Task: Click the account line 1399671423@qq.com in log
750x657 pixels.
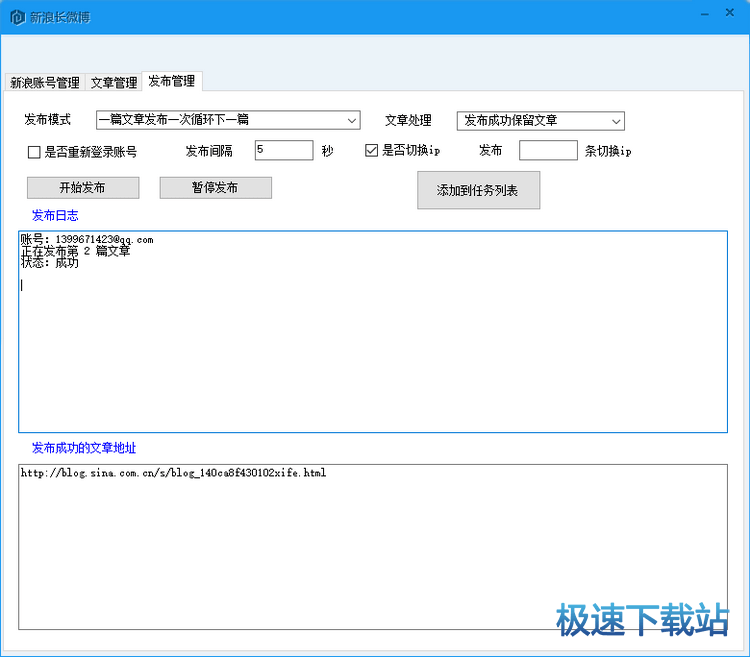Action: click(87, 239)
